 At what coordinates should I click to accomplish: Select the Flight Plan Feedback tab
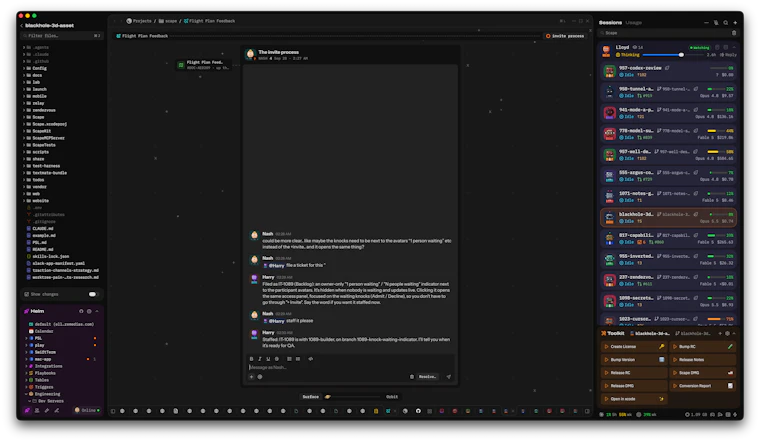pos(142,36)
